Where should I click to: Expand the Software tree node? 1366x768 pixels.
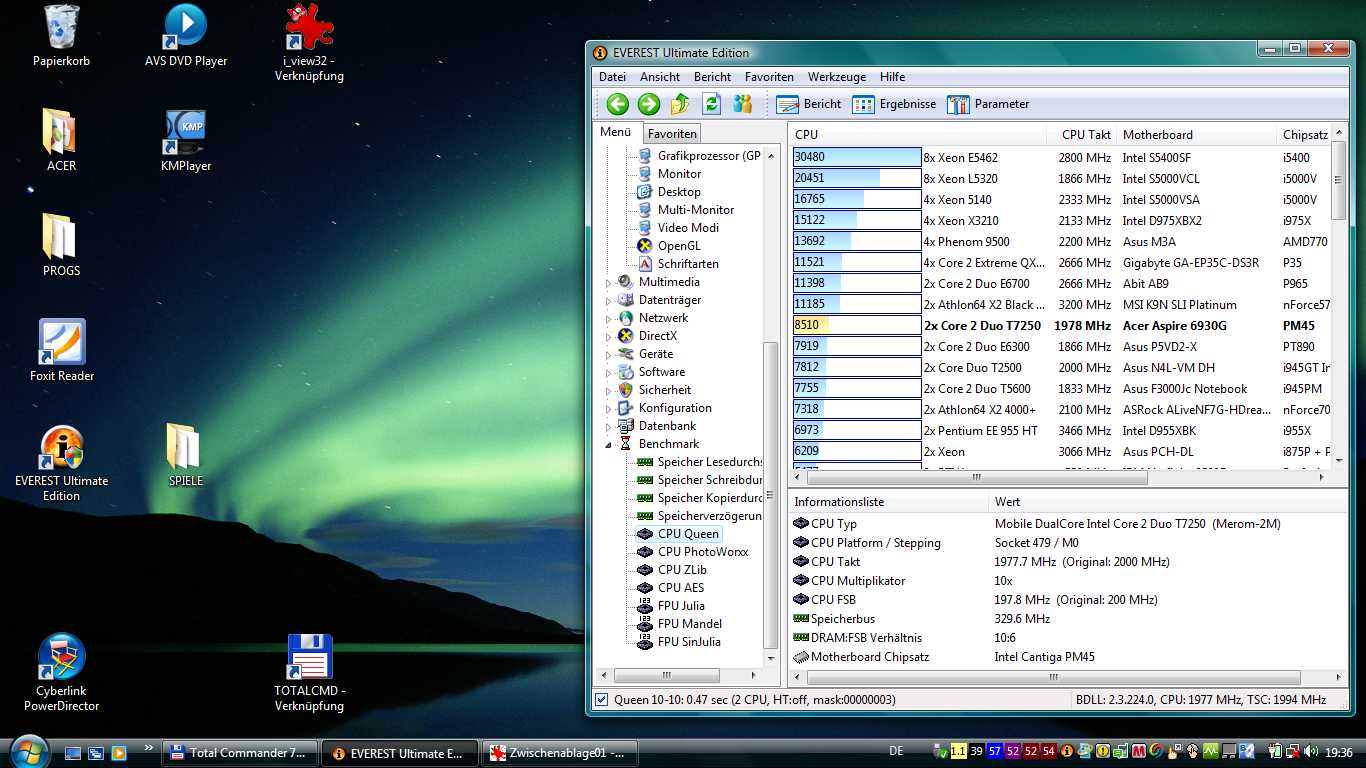pyautogui.click(x=608, y=373)
